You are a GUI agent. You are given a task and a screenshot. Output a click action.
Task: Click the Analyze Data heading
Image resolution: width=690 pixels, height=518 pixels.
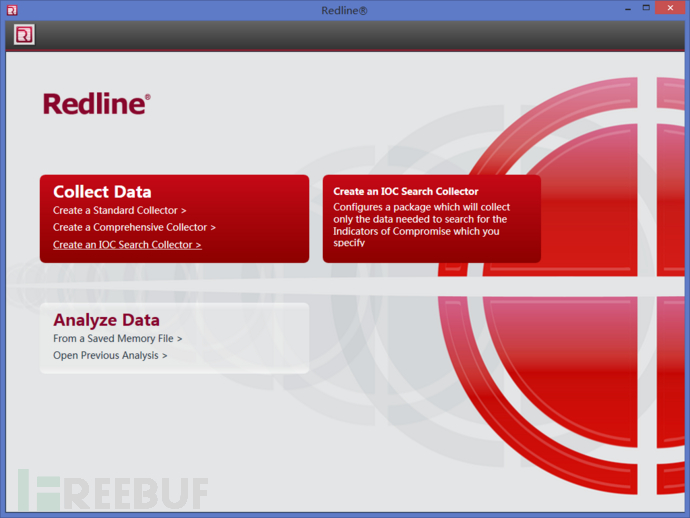pyautogui.click(x=106, y=320)
